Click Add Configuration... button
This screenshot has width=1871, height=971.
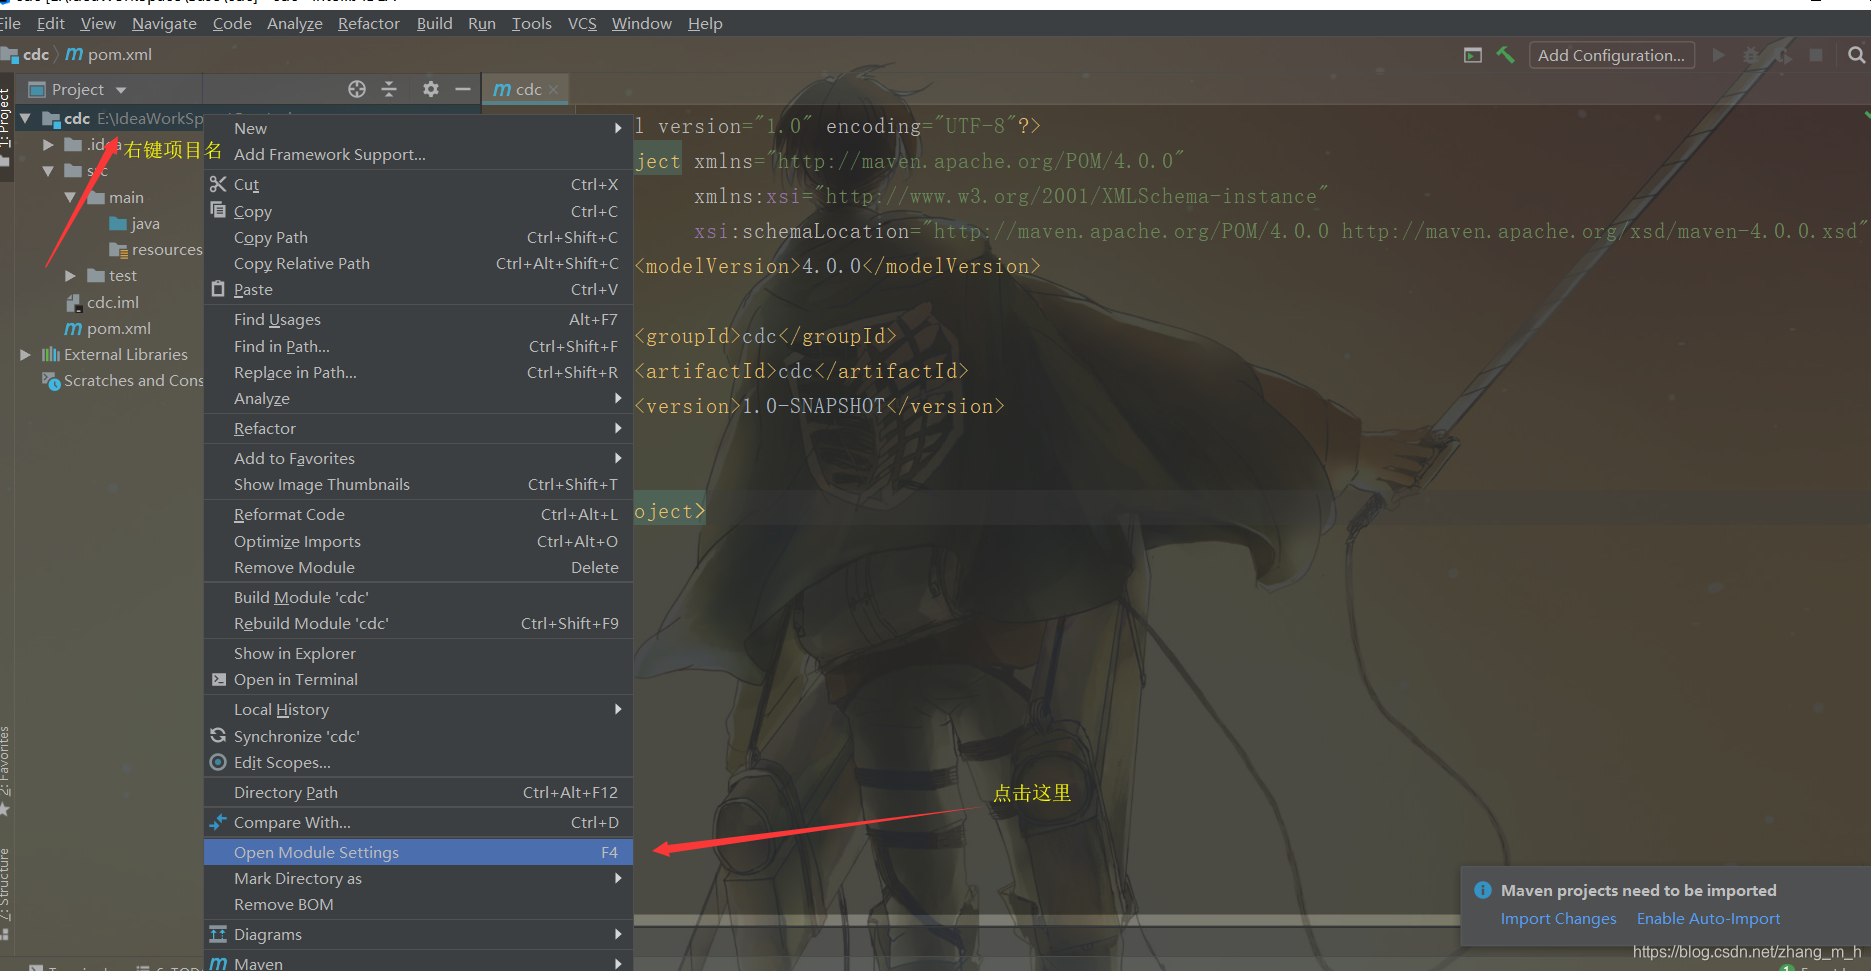[x=1611, y=55]
